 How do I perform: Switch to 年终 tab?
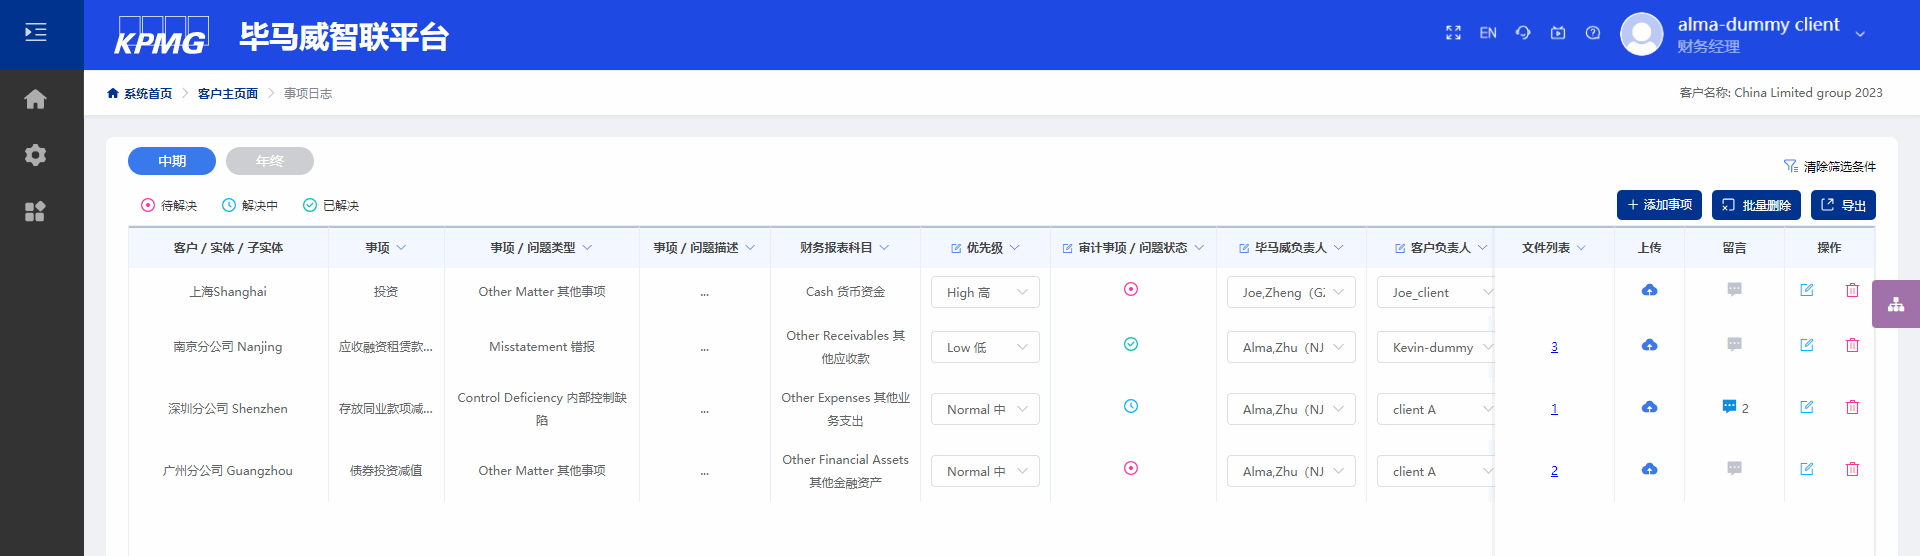(x=270, y=161)
